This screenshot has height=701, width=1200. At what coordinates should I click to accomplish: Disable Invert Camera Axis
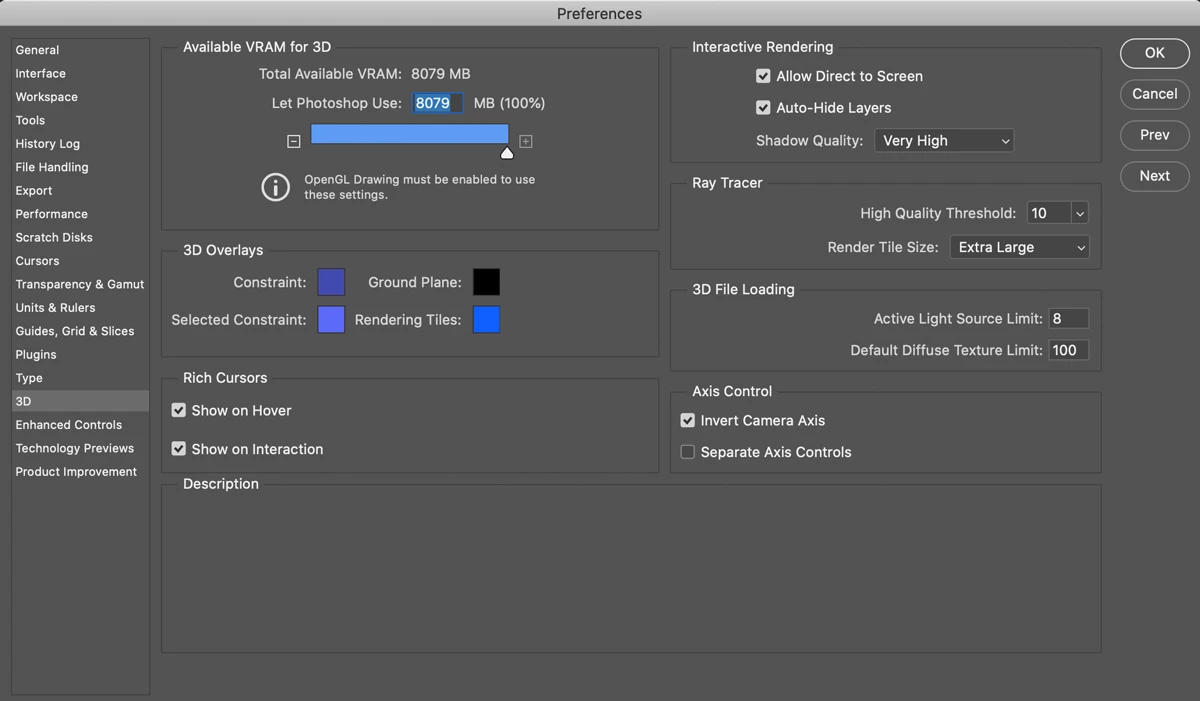click(688, 421)
